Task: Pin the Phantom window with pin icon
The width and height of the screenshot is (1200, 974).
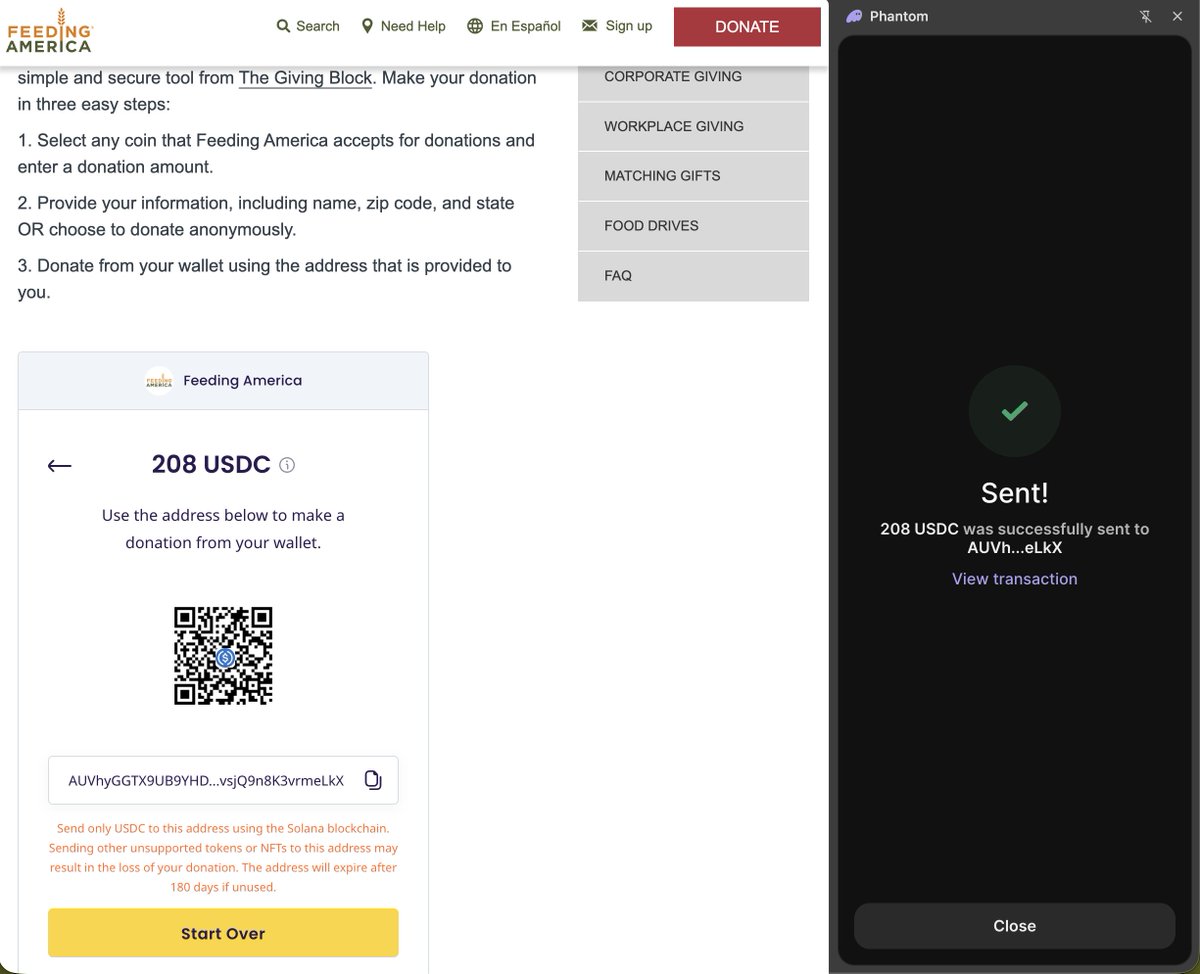Action: (x=1146, y=16)
